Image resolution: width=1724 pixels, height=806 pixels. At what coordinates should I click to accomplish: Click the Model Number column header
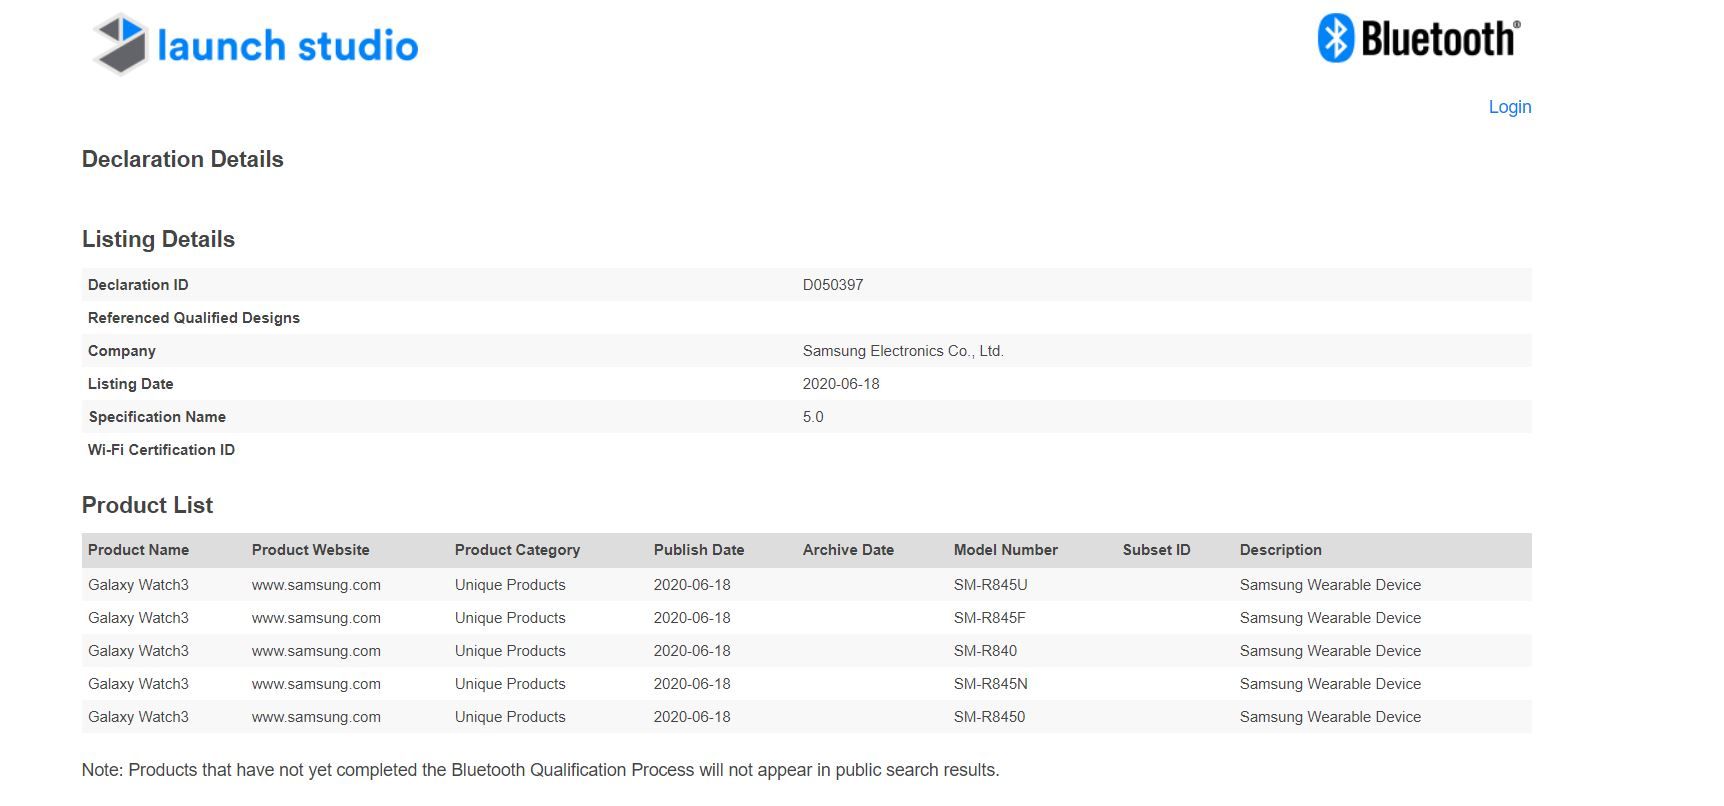coord(1006,550)
